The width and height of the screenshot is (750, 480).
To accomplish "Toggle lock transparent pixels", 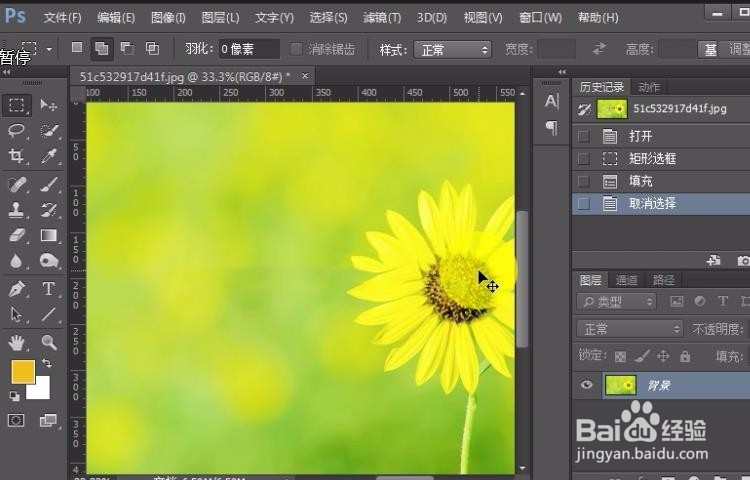I will pos(620,356).
